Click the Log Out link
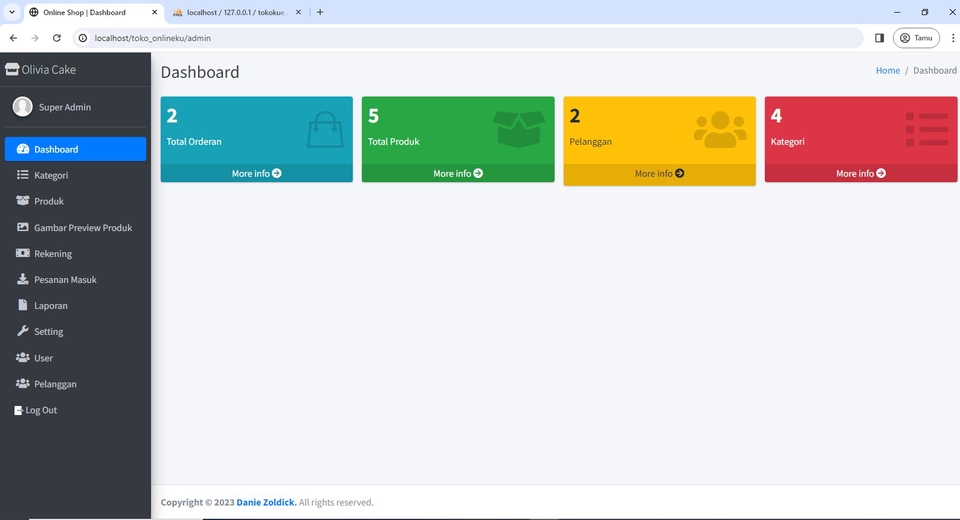The height and width of the screenshot is (520, 960). click(36, 410)
